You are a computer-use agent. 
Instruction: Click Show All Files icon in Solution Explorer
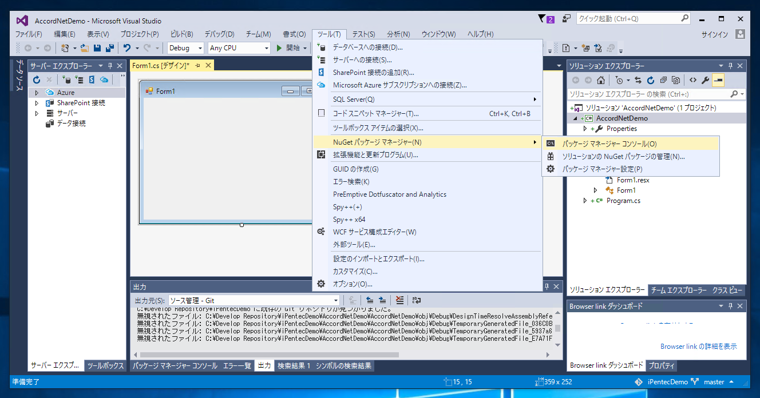click(676, 80)
